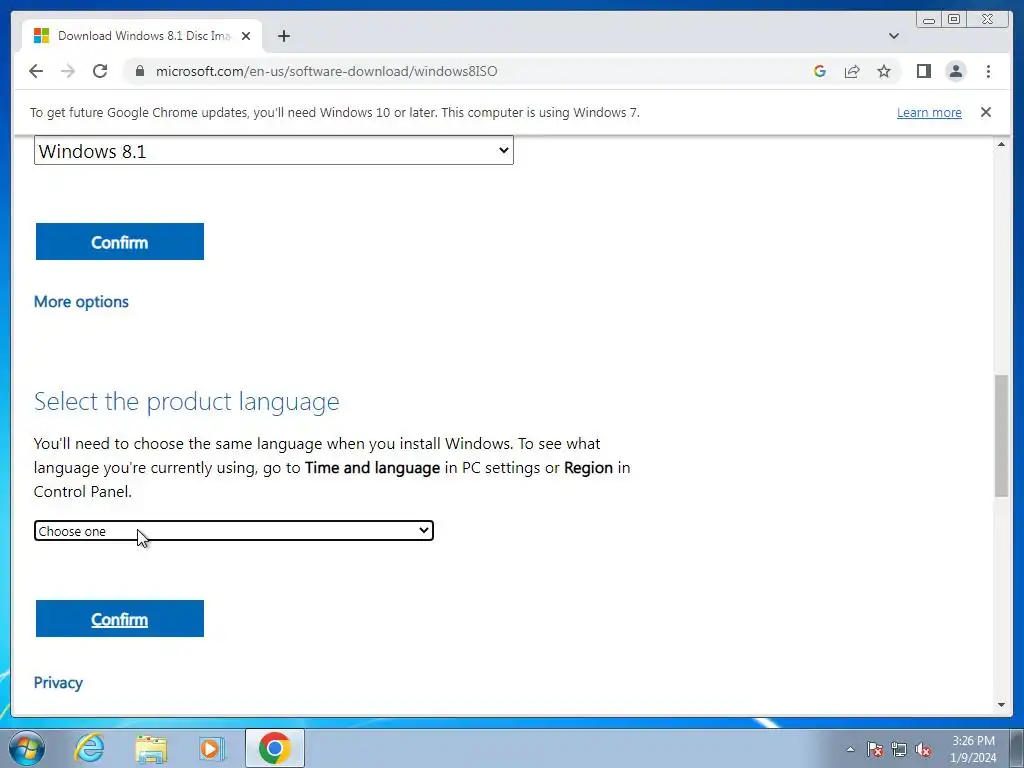The height and width of the screenshot is (768, 1024).
Task: Click the address bar URL
Action: click(327, 71)
